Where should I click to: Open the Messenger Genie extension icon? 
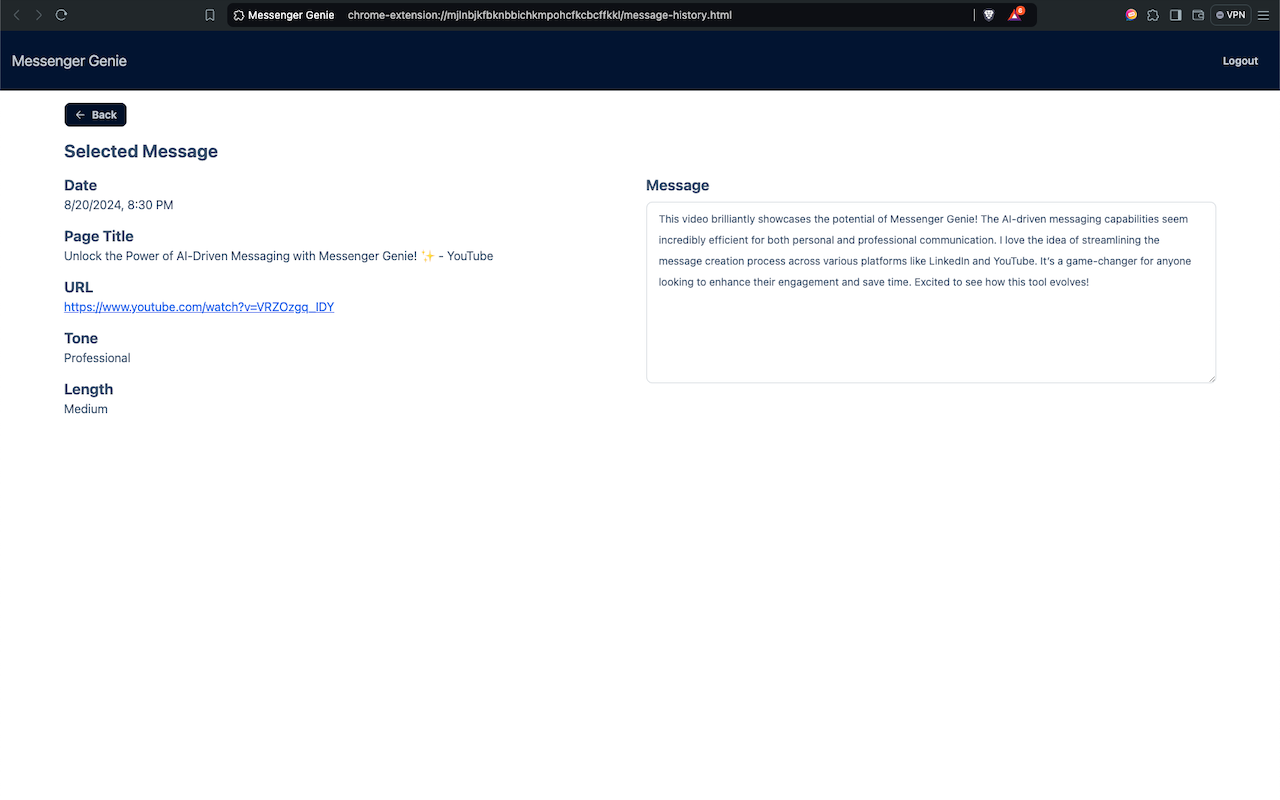[x=1131, y=15]
